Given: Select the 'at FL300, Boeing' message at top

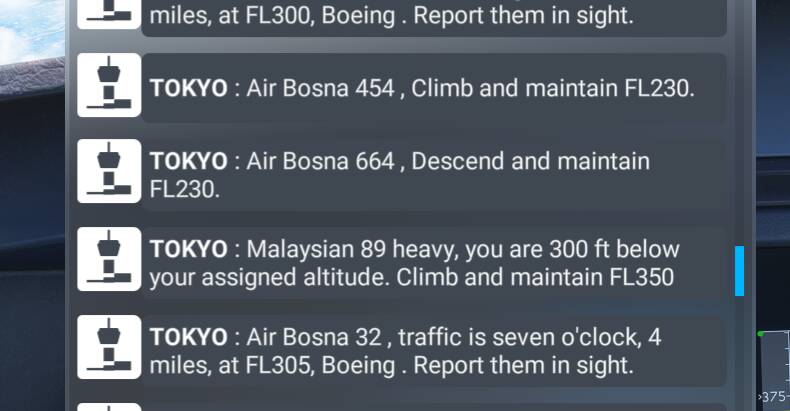Looking at the screenshot, I should 434,18.
